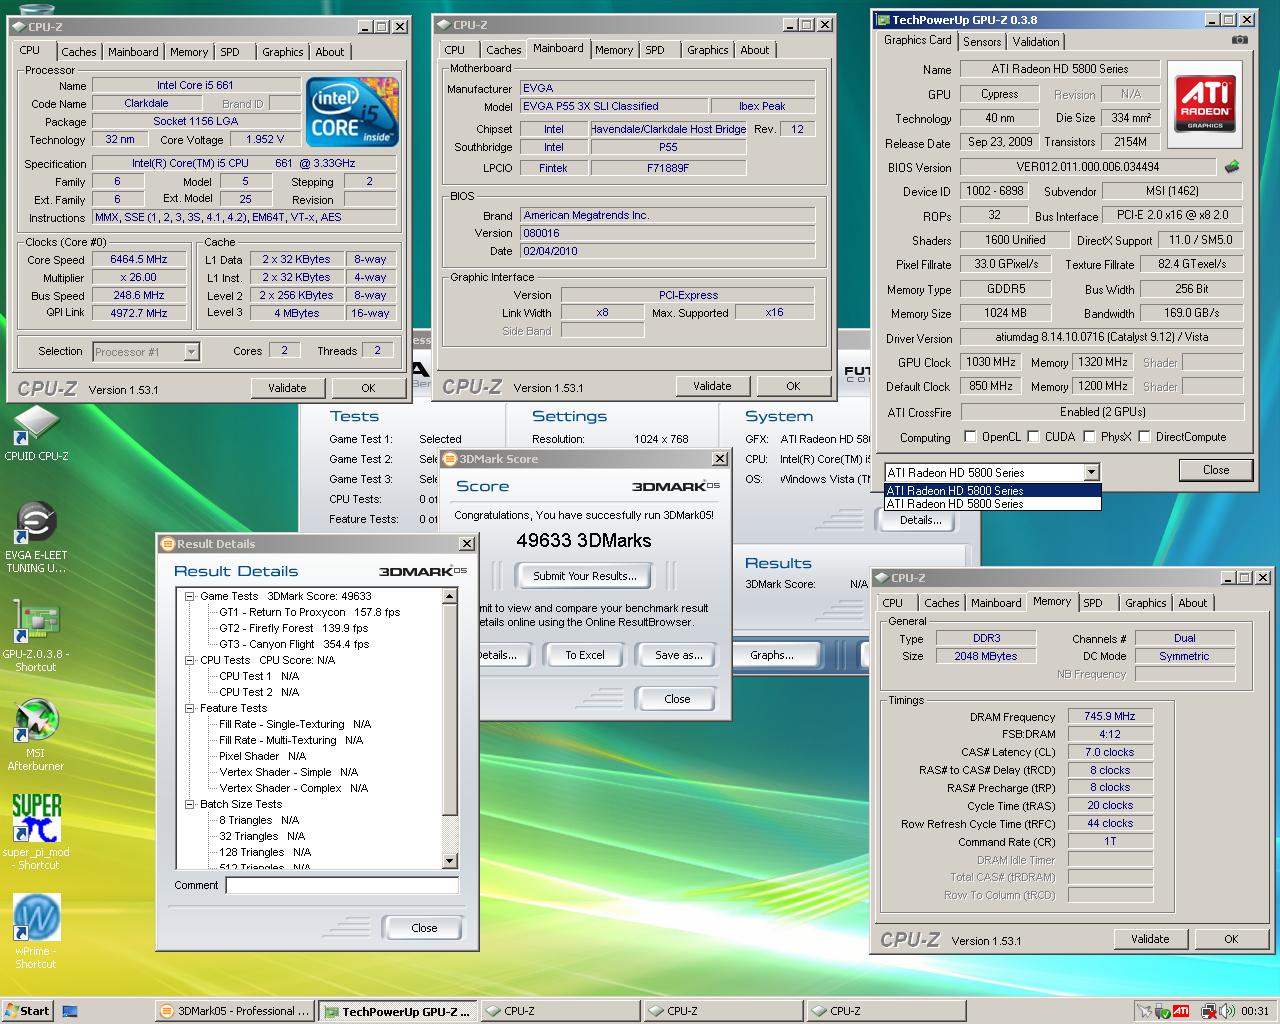Click Details... button in 3DMark system panel
Viewport: 1280px width, 1024px height.
(x=921, y=520)
